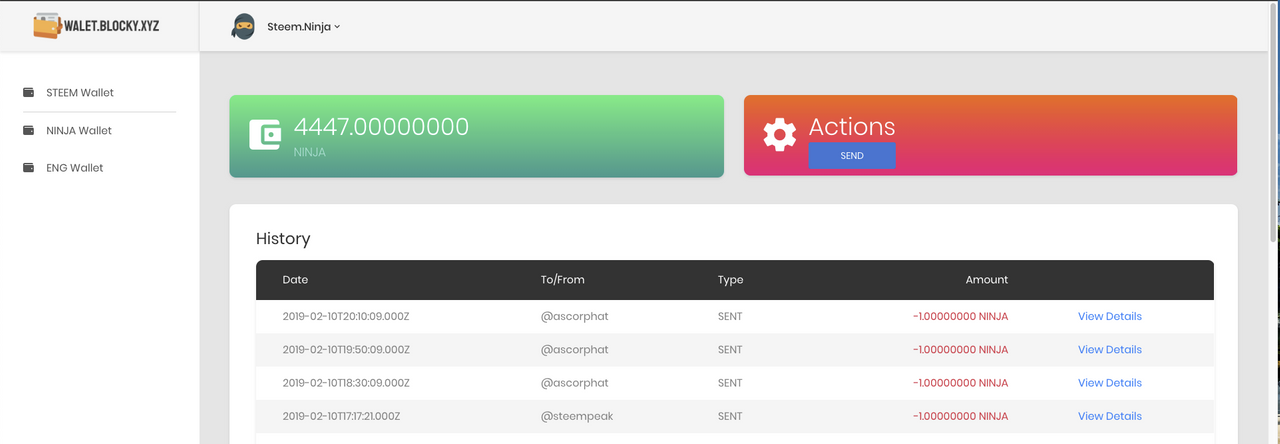Open ENG Wallet in sidebar
This screenshot has width=1280, height=444.
(x=75, y=168)
